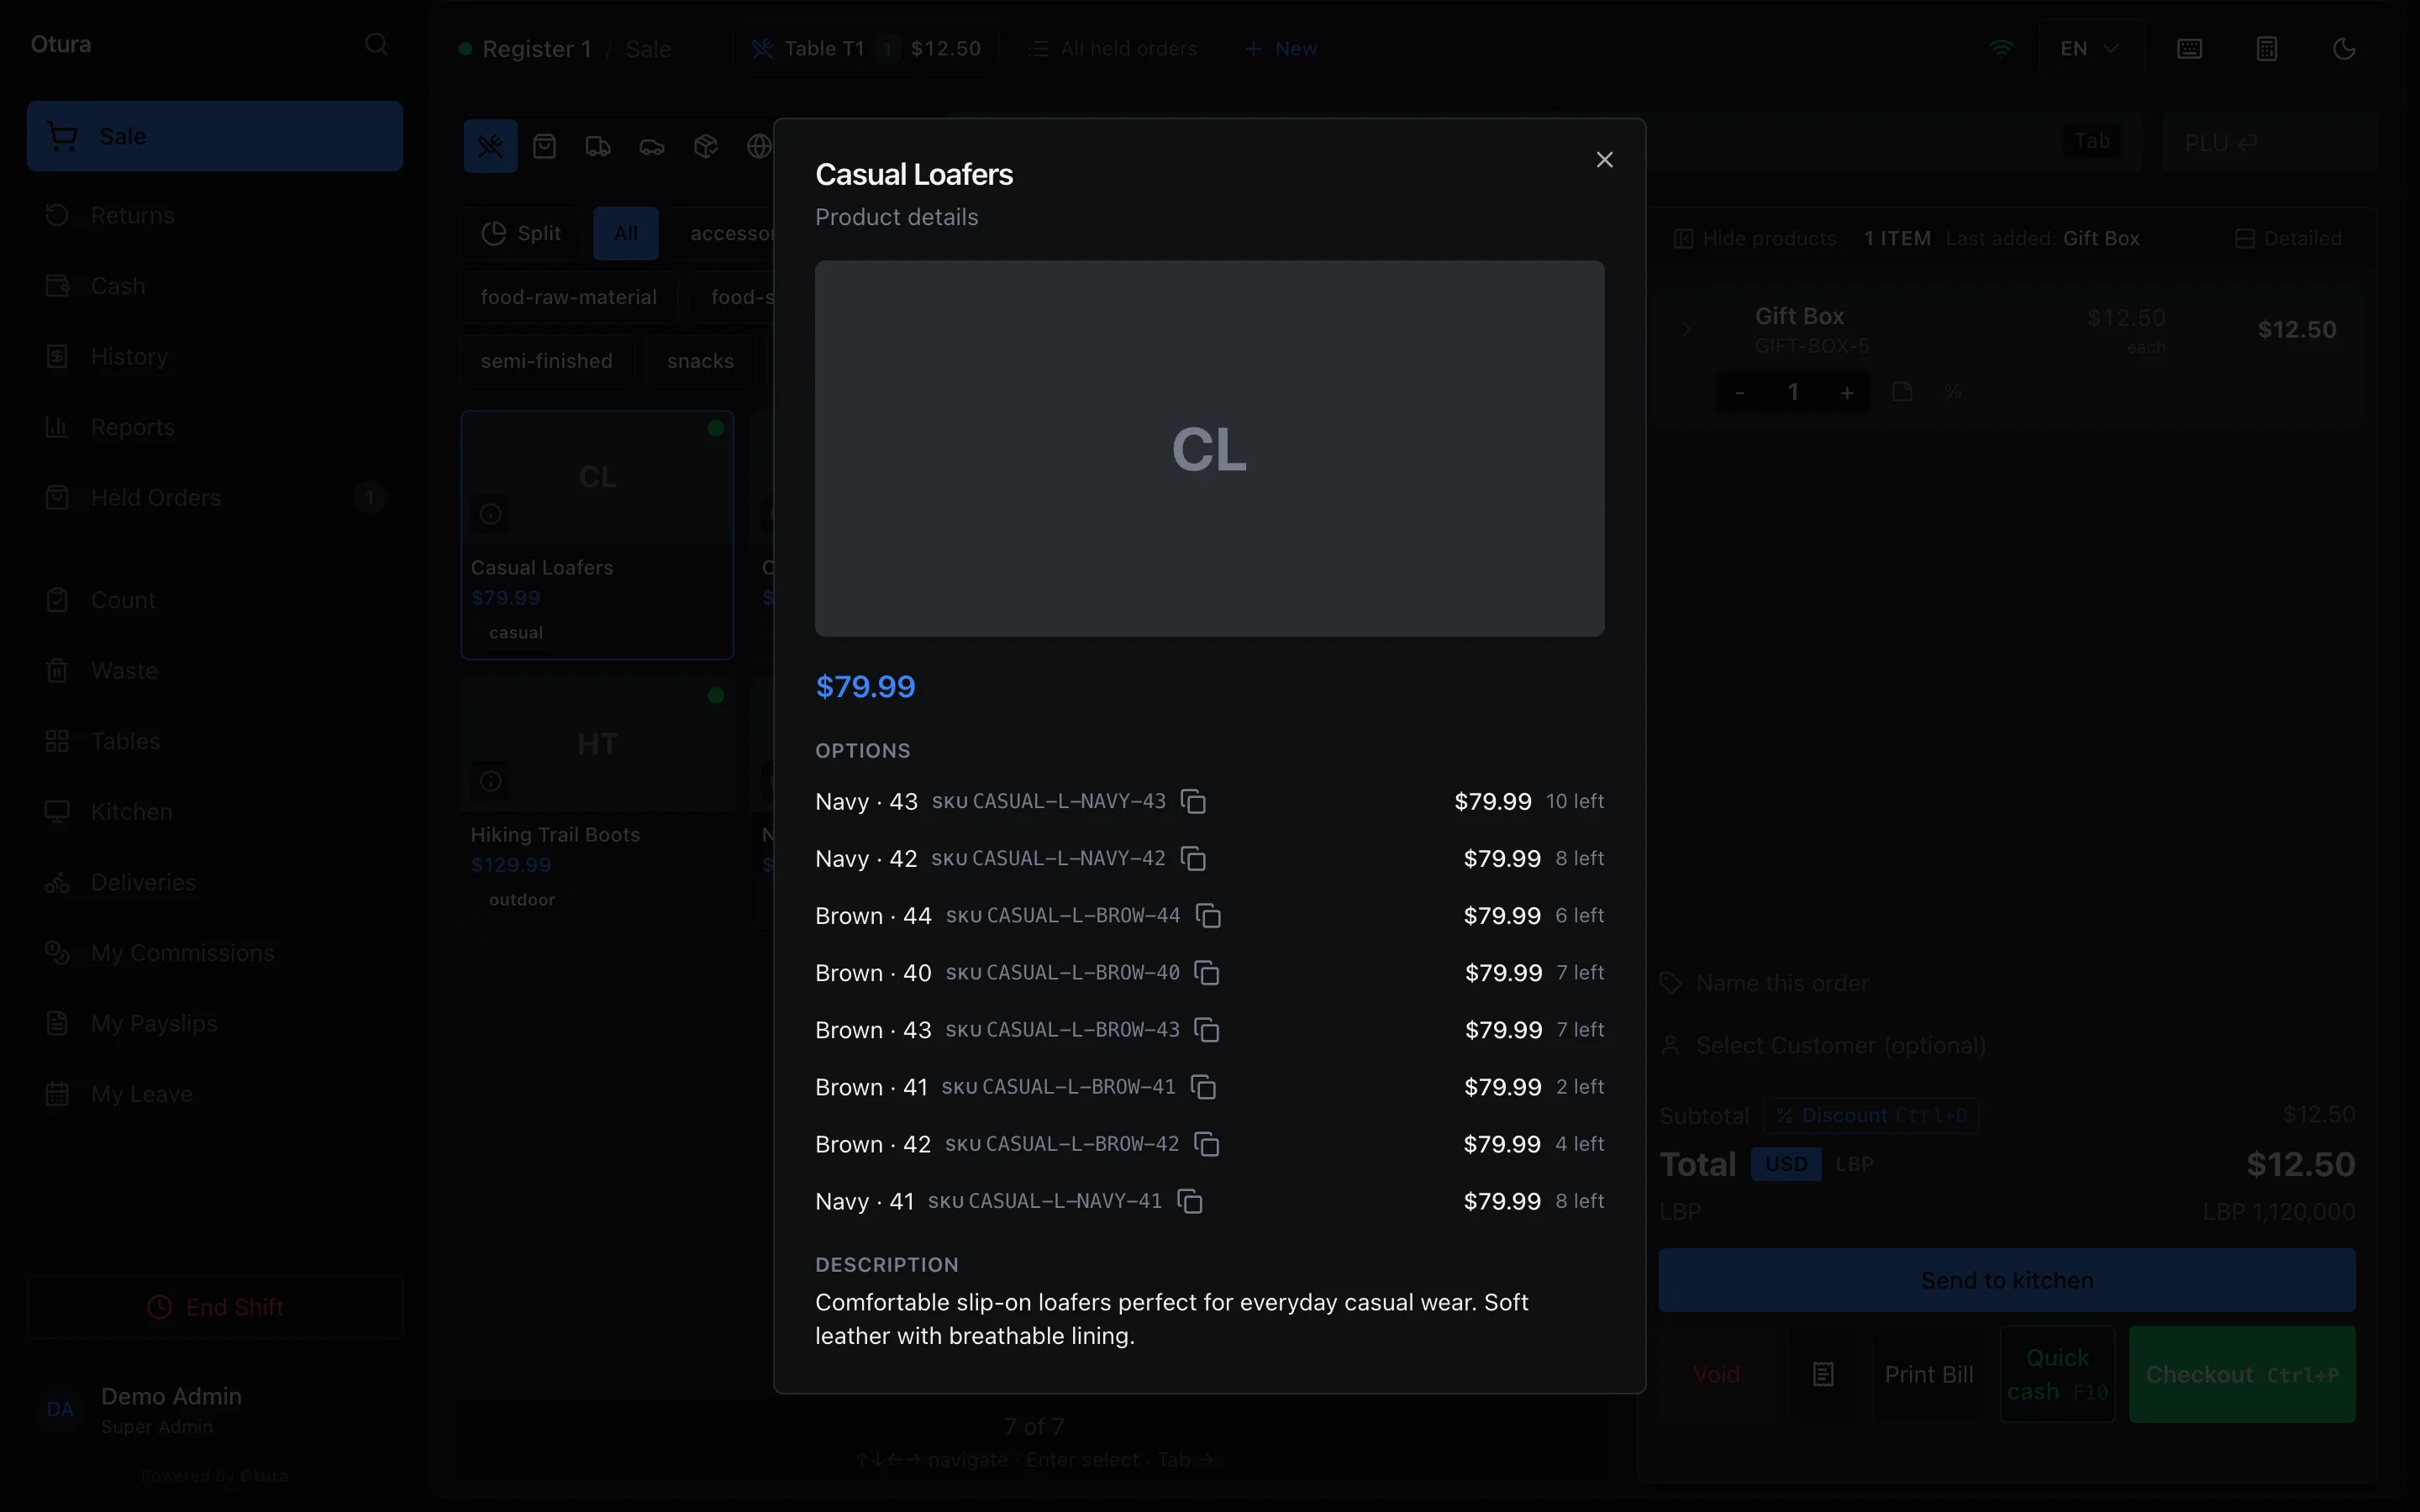
Task: Copy SKU CASUAL-L-BROW-41
Action: (x=1203, y=1087)
